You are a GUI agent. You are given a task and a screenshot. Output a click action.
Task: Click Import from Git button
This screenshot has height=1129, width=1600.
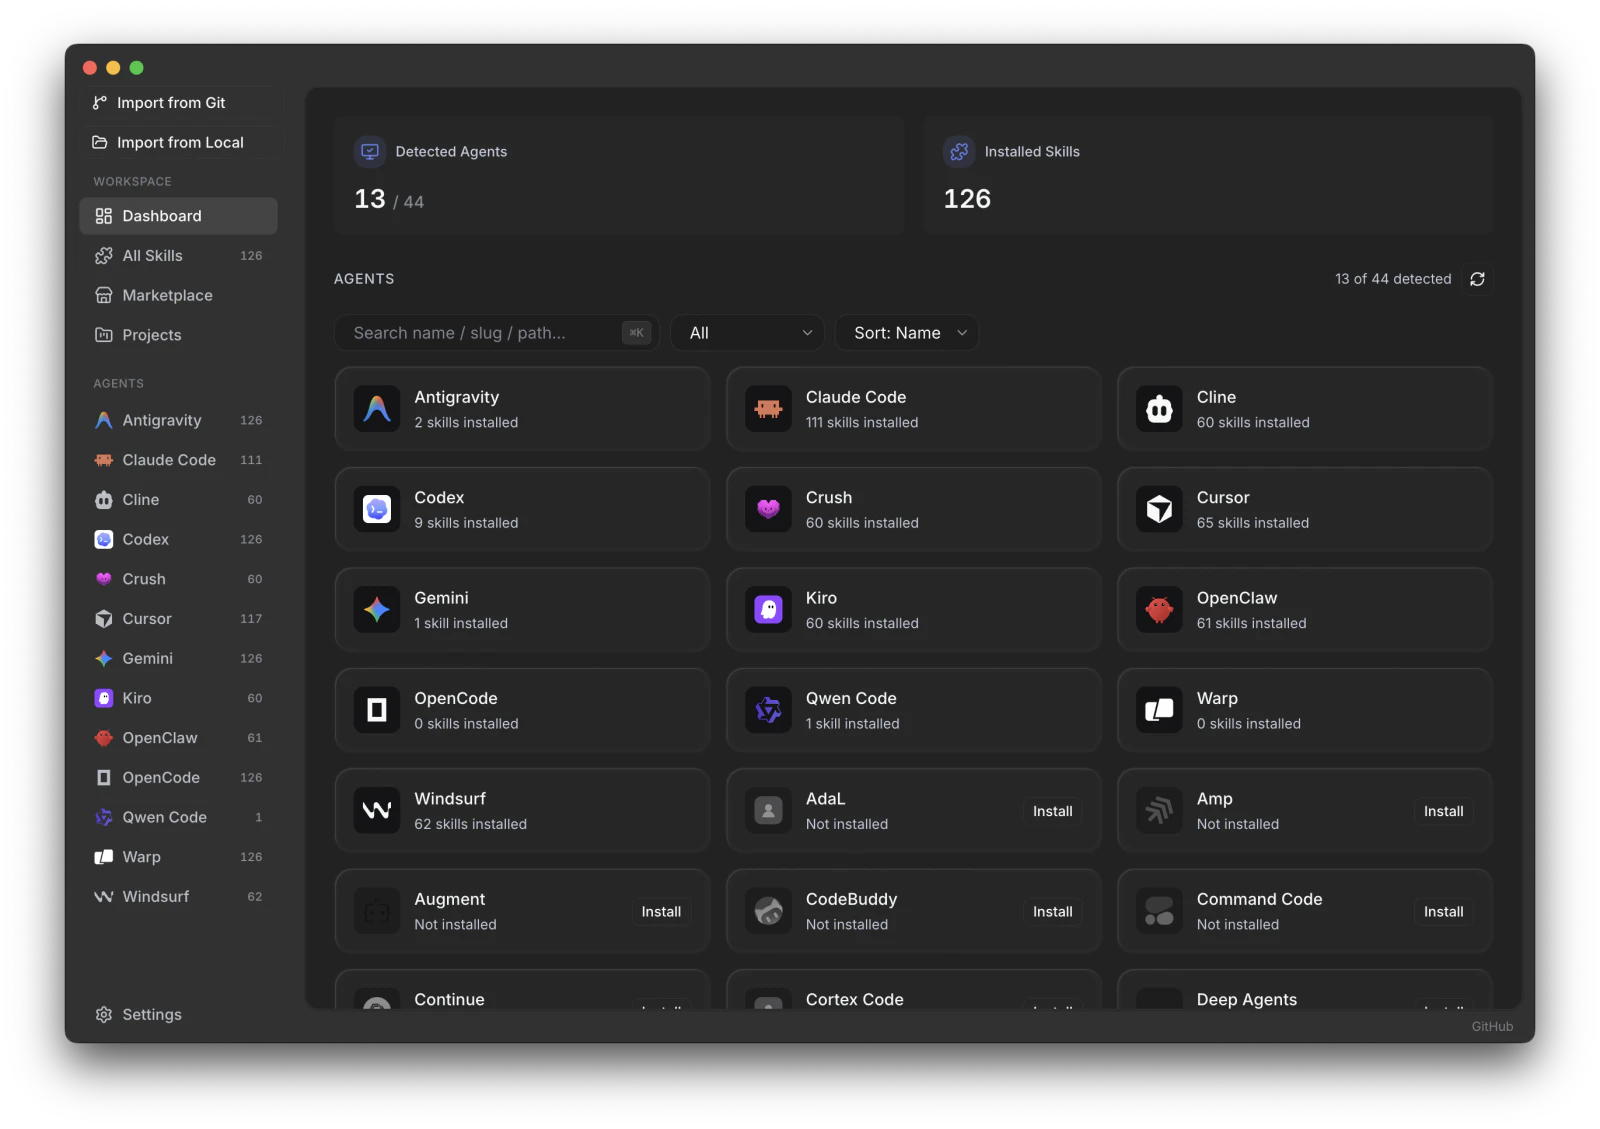(x=180, y=103)
